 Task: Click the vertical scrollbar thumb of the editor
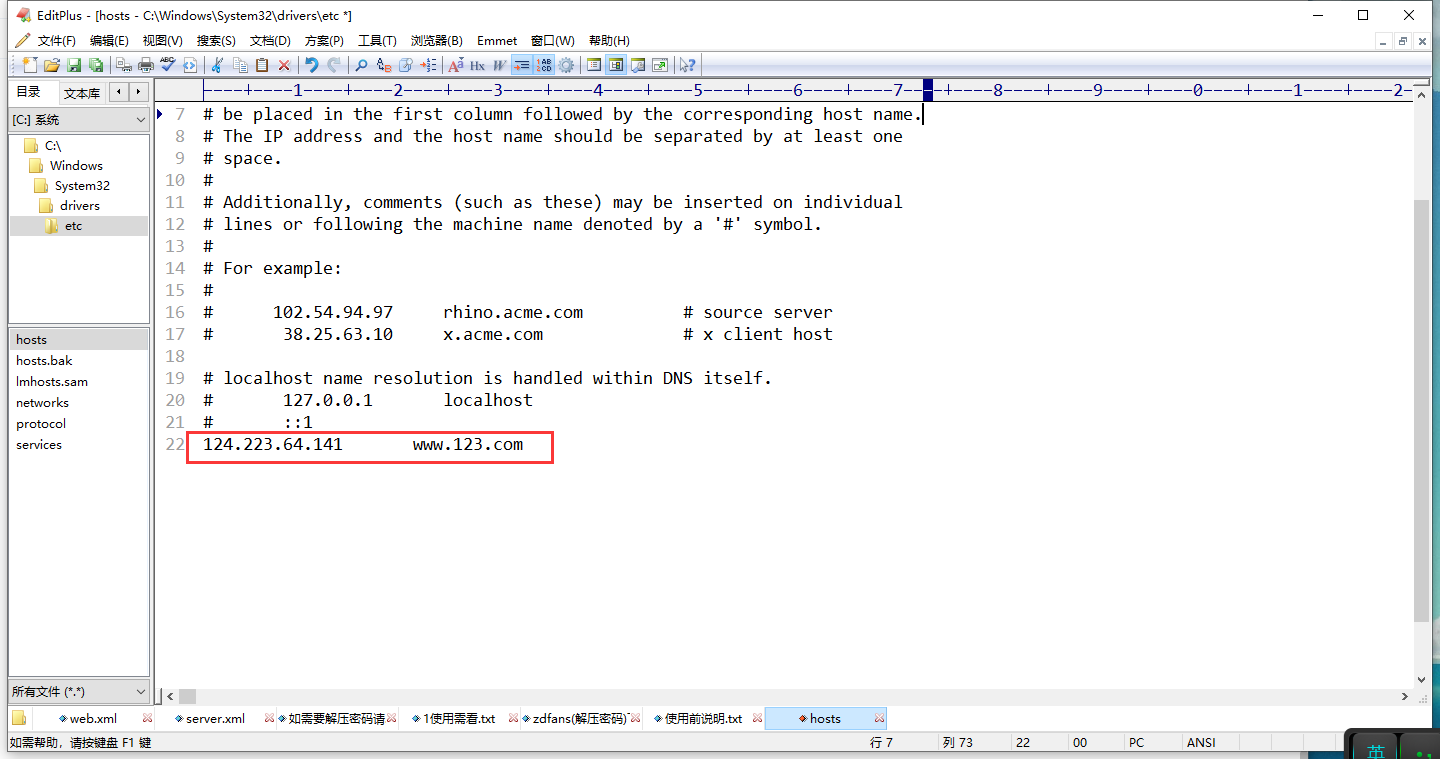1422,410
